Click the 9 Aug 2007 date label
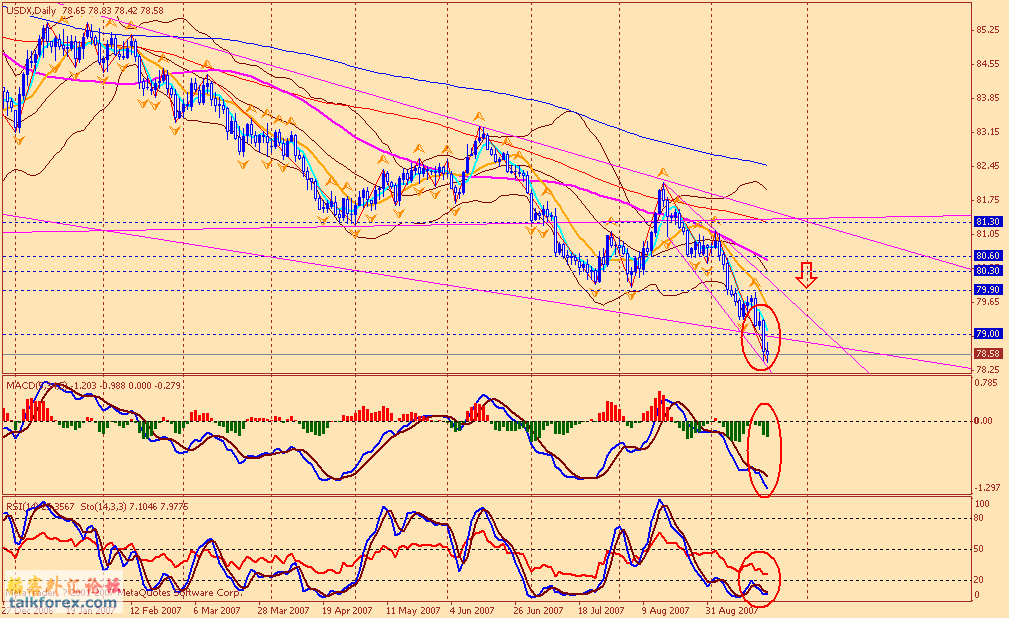Screen dimensions: 1009x618 tap(666, 611)
